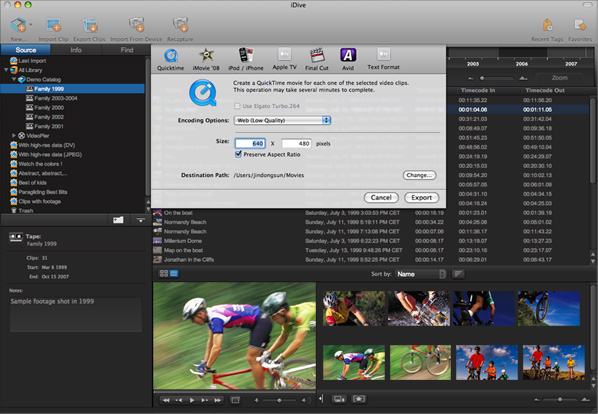Toggle the Use Elgato Turbo.264 checkbox
Screen dimensions: 598x414
tap(237, 106)
